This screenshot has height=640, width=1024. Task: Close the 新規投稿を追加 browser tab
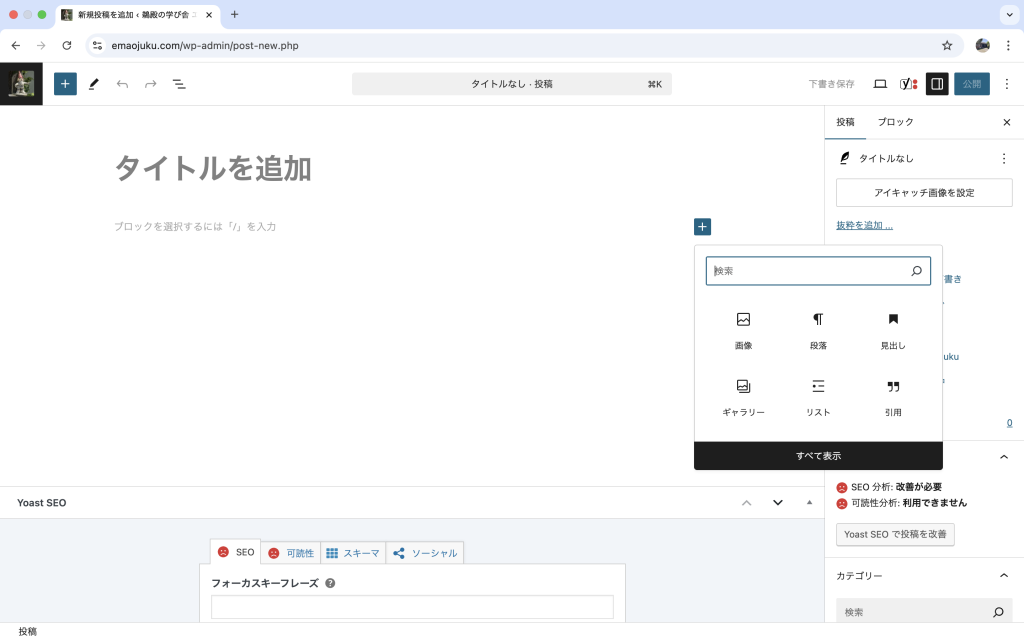click(209, 14)
